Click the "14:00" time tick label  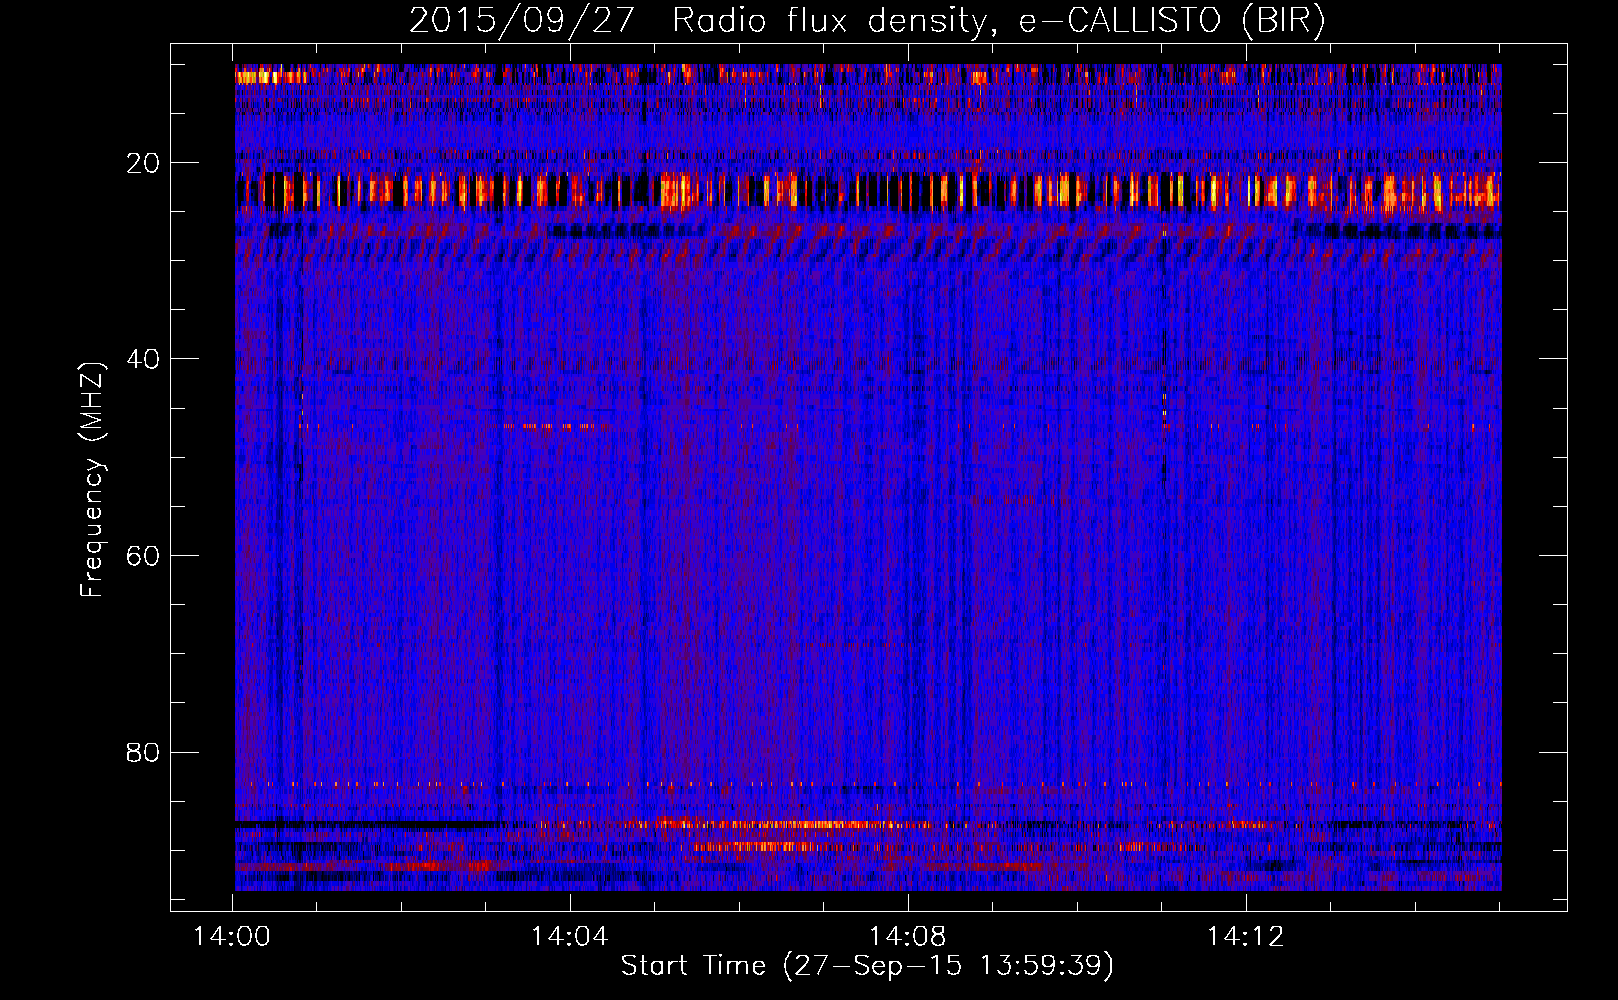tap(232, 937)
